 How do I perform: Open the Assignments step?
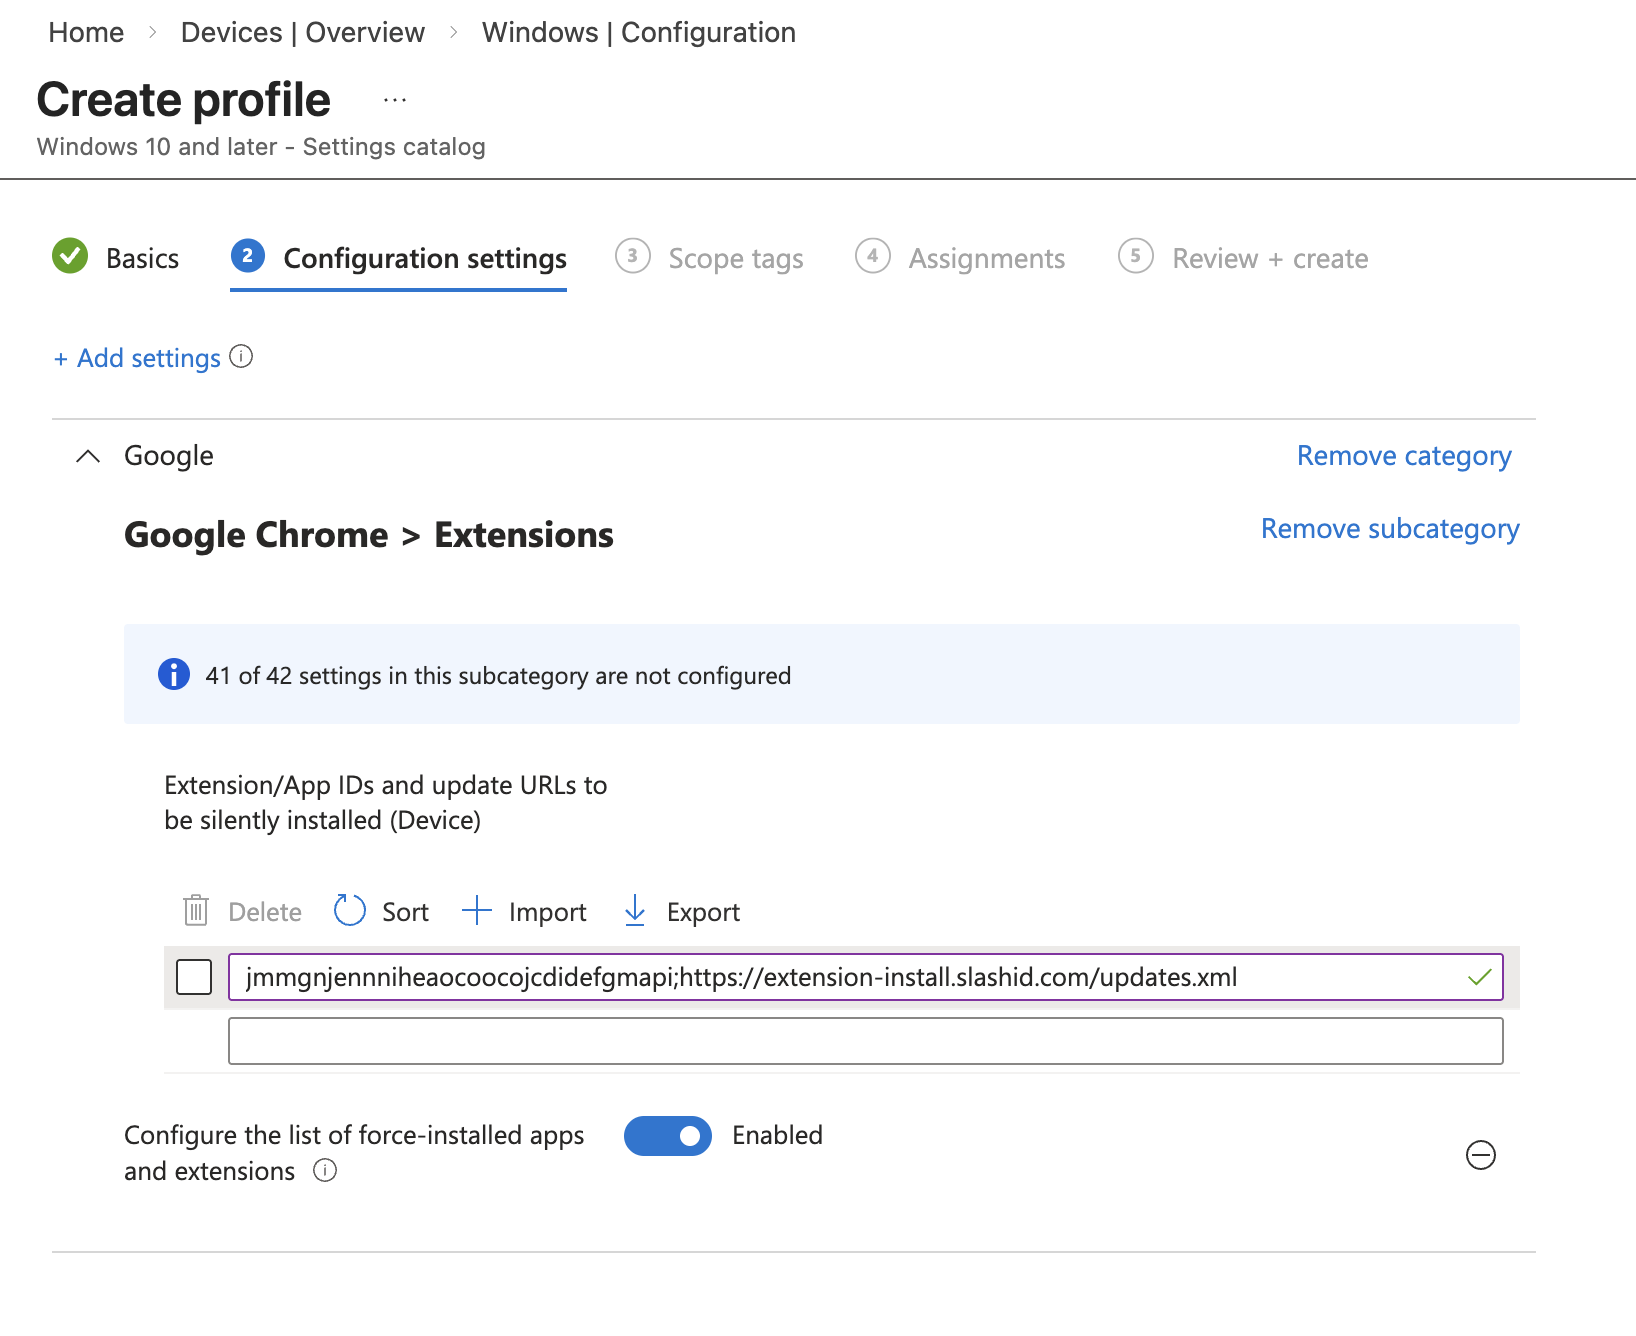pyautogui.click(x=986, y=258)
